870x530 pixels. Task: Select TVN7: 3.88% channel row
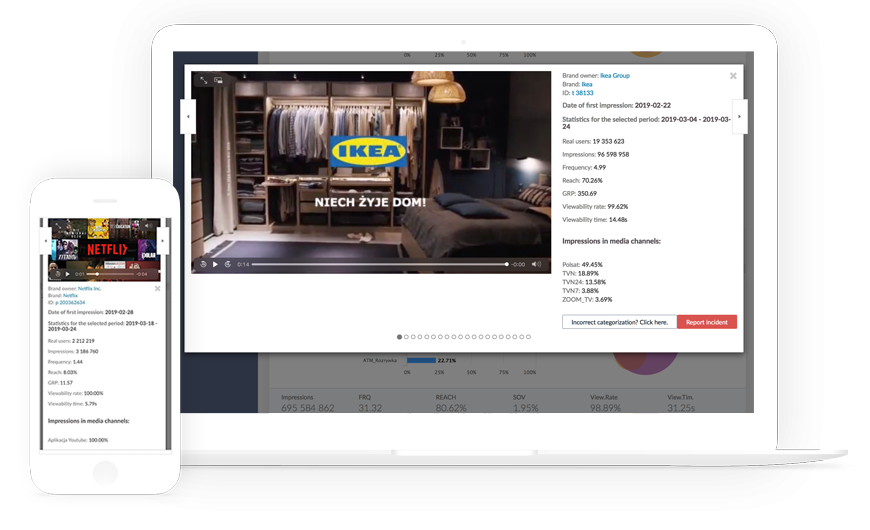pos(580,291)
